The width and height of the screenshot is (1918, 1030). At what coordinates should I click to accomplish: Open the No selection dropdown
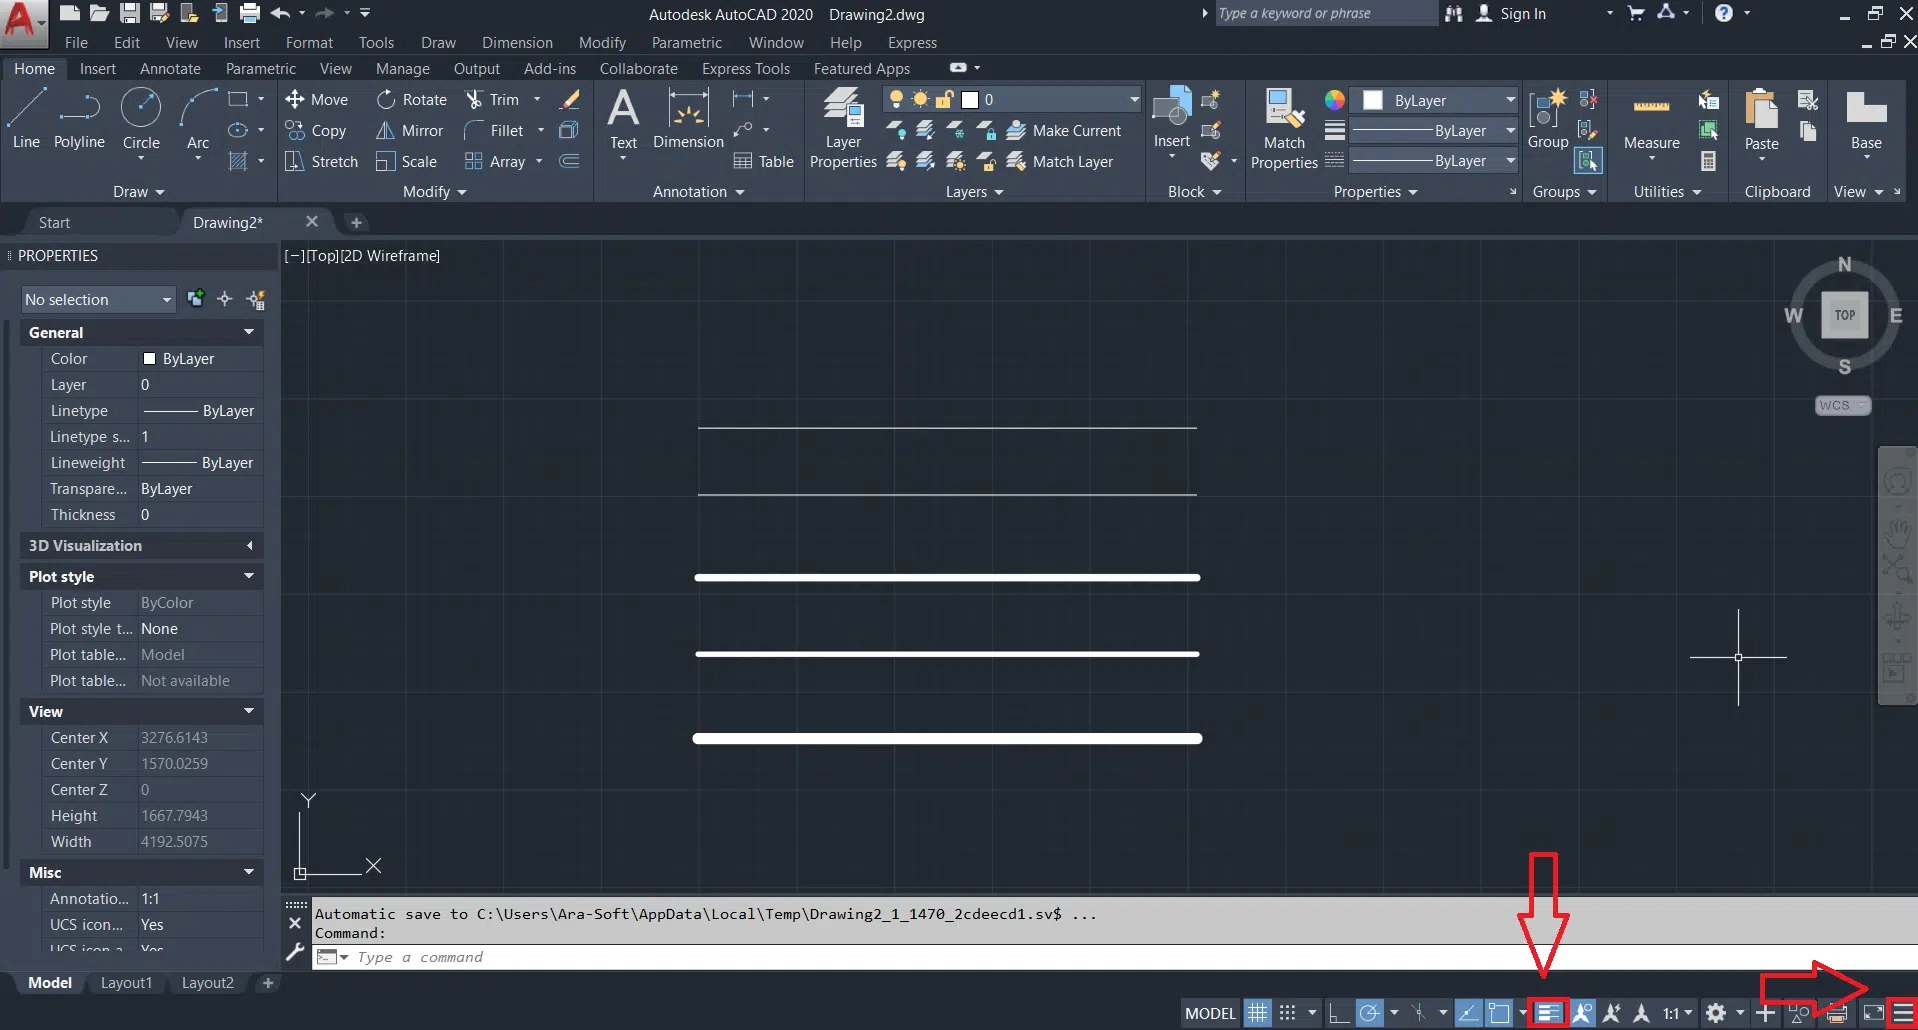point(98,300)
